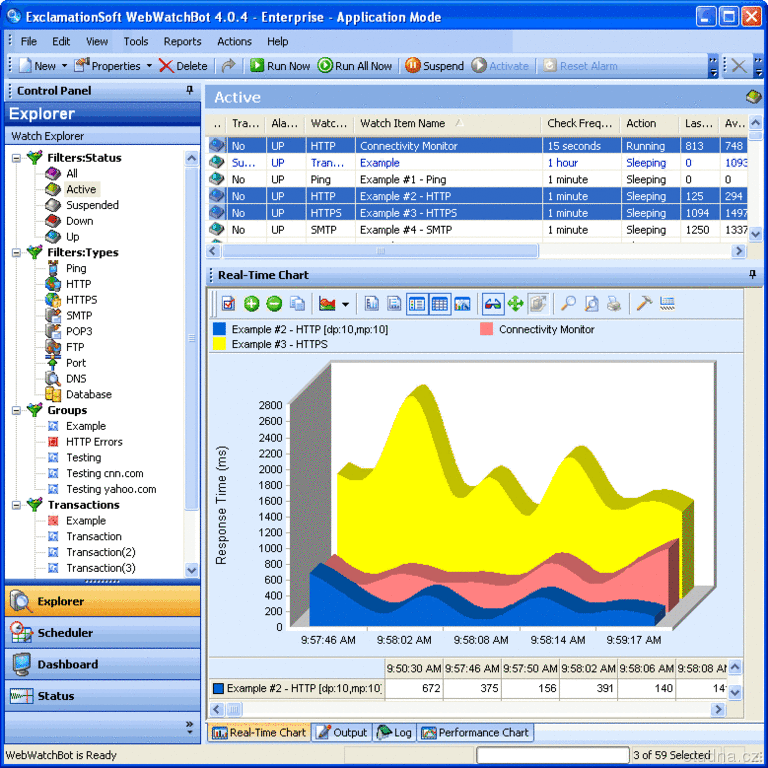Click the green minus chart toolbar icon
Image resolution: width=768 pixels, height=768 pixels.
(274, 304)
